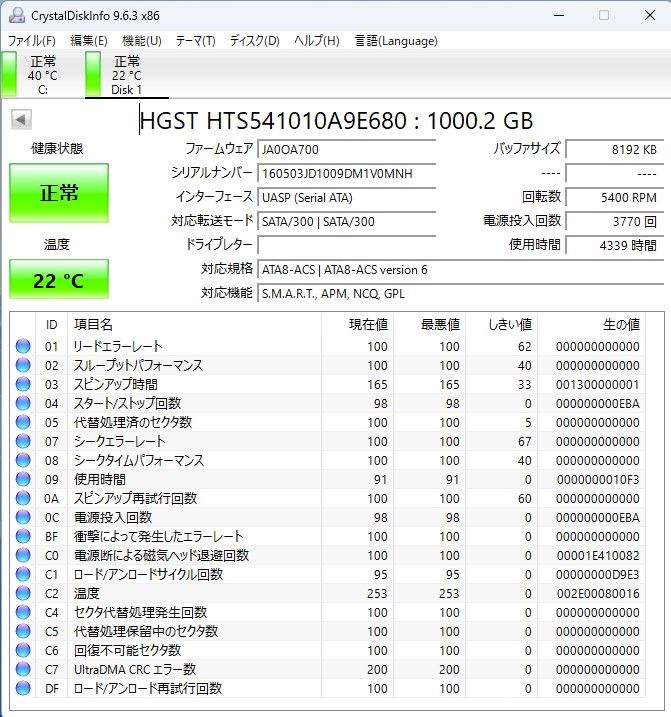671x717 pixels.
Task: Click the buffer size value 8192 KB
Action: (615, 150)
